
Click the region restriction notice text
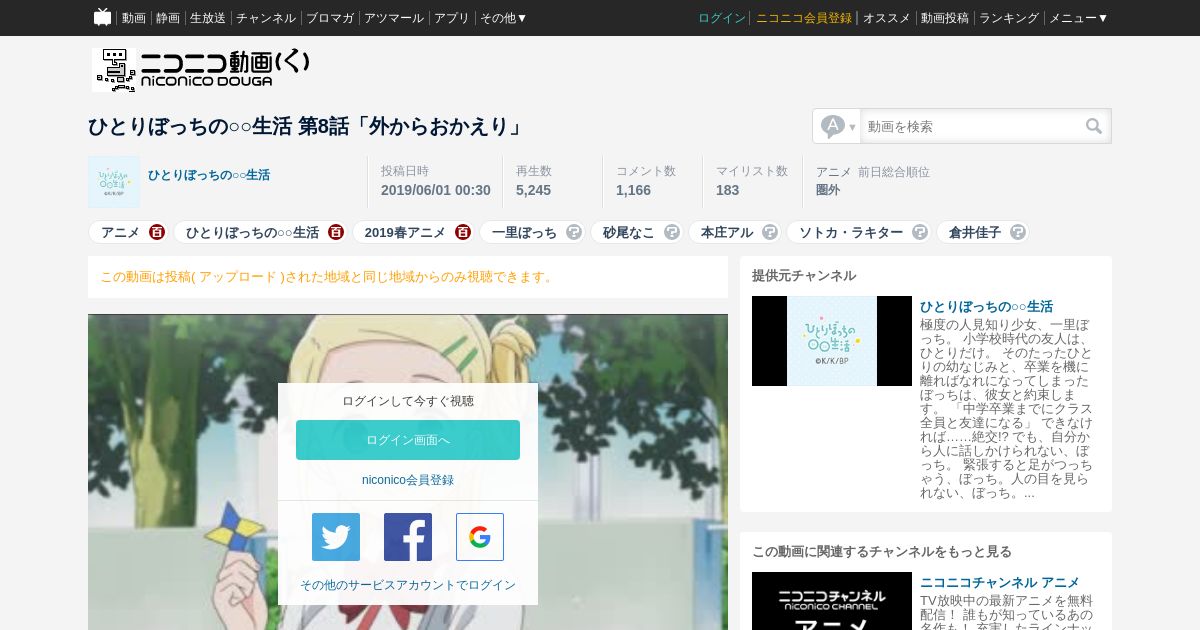tap(327, 277)
